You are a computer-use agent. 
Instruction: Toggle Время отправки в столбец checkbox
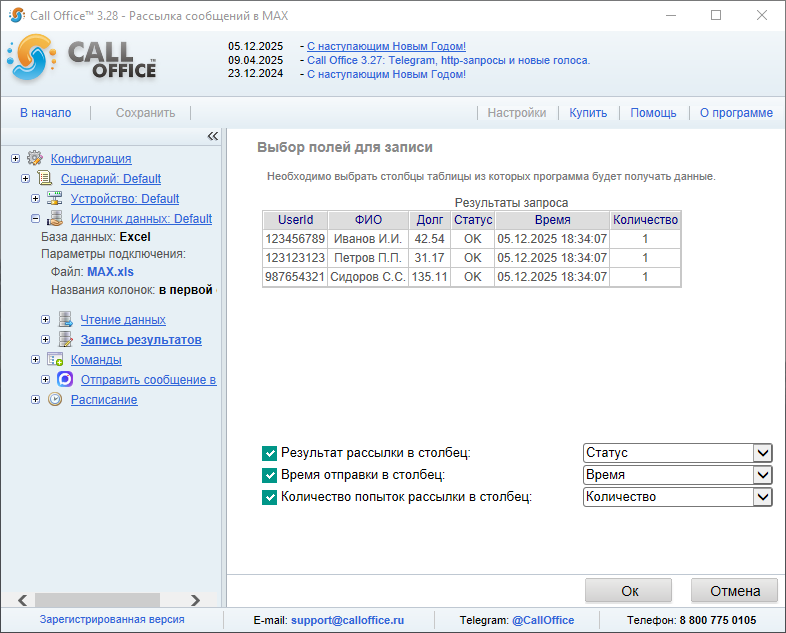[x=269, y=475]
